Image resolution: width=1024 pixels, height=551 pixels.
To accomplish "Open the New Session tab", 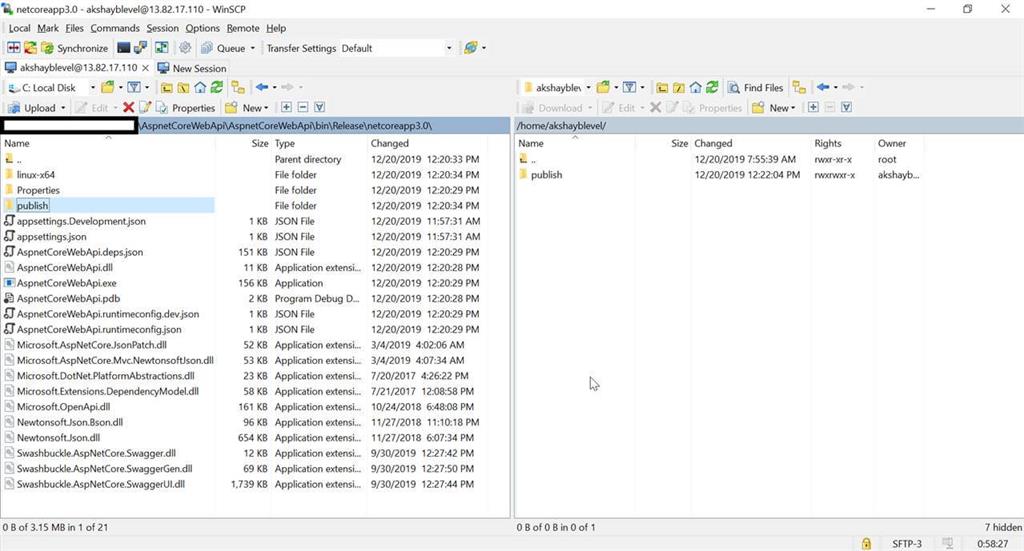I will tap(192, 68).
